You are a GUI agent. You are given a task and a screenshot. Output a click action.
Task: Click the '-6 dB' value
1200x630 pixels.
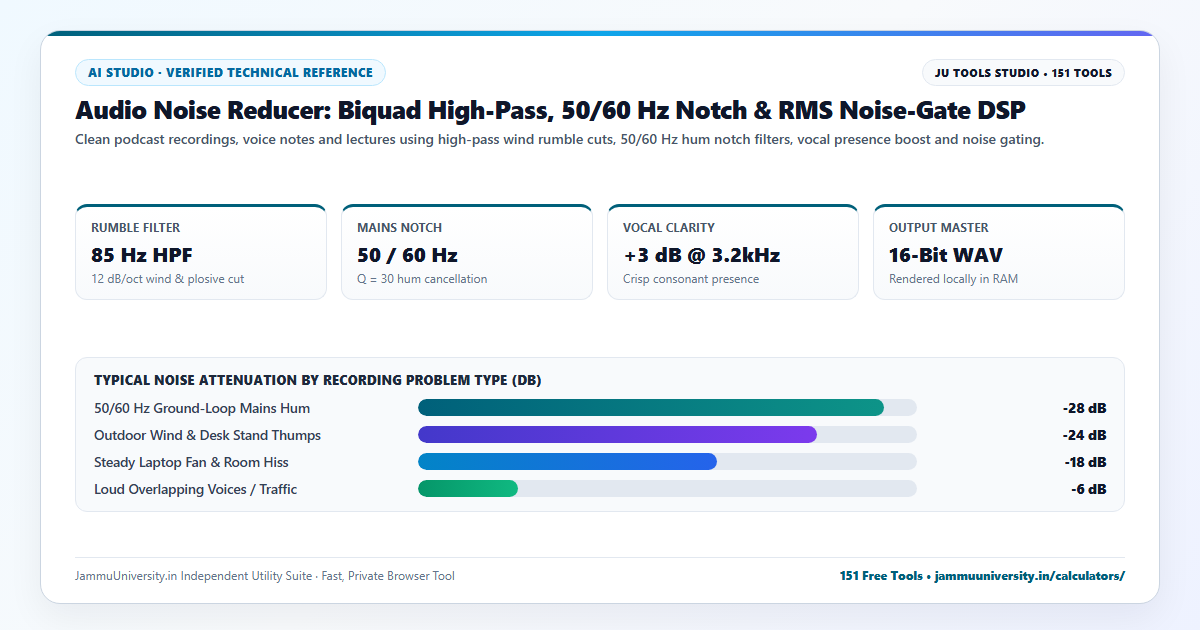[x=1088, y=489]
